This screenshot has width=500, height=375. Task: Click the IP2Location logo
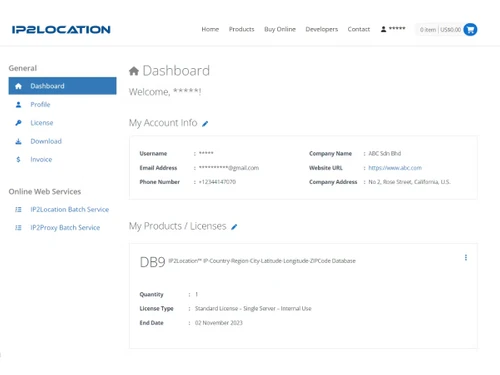click(61, 30)
